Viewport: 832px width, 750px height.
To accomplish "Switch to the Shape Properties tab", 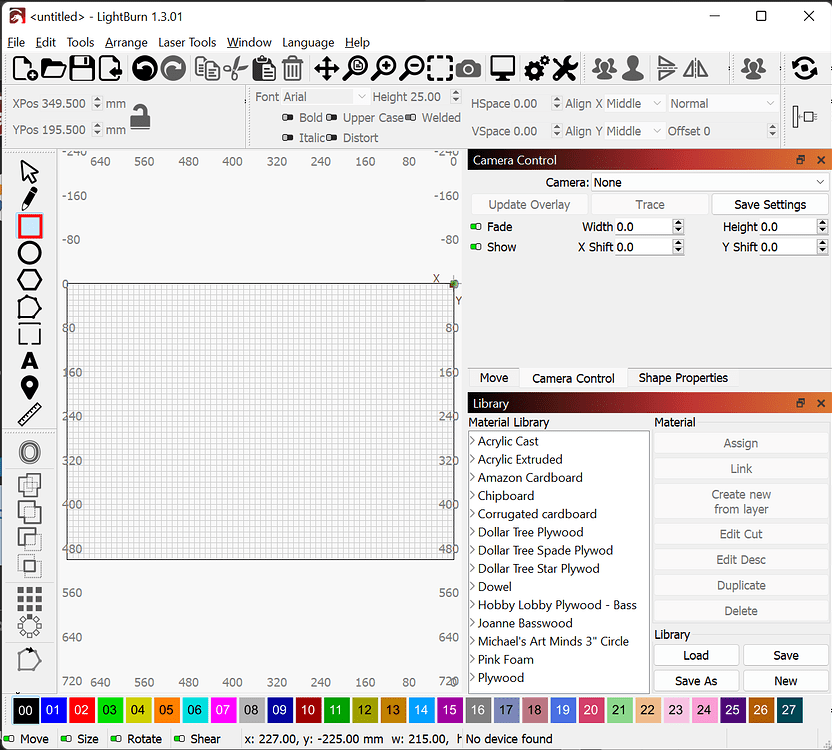I will tap(683, 378).
